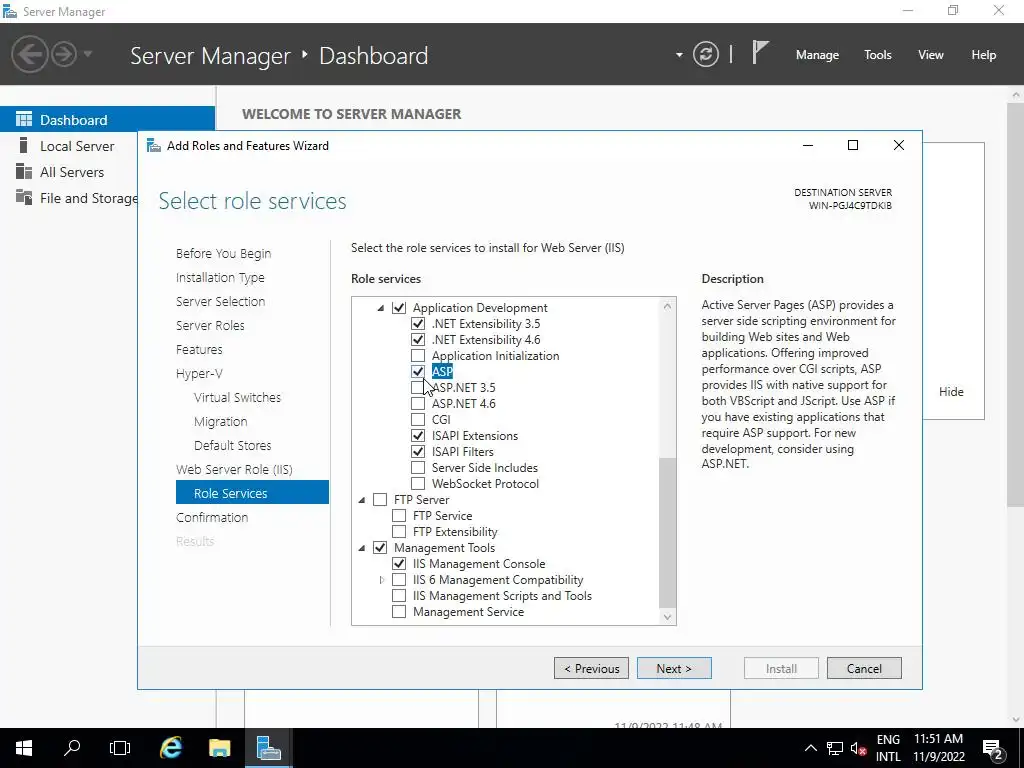1024x768 pixels.
Task: Click the back navigation arrow in Server Manager
Action: 29,54
